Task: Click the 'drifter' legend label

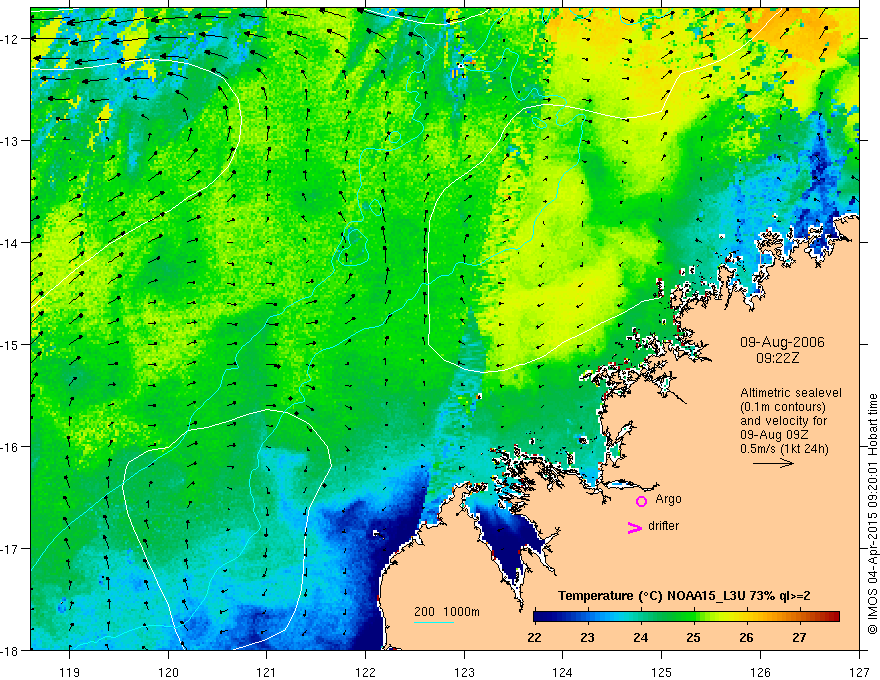Action: coord(663,526)
